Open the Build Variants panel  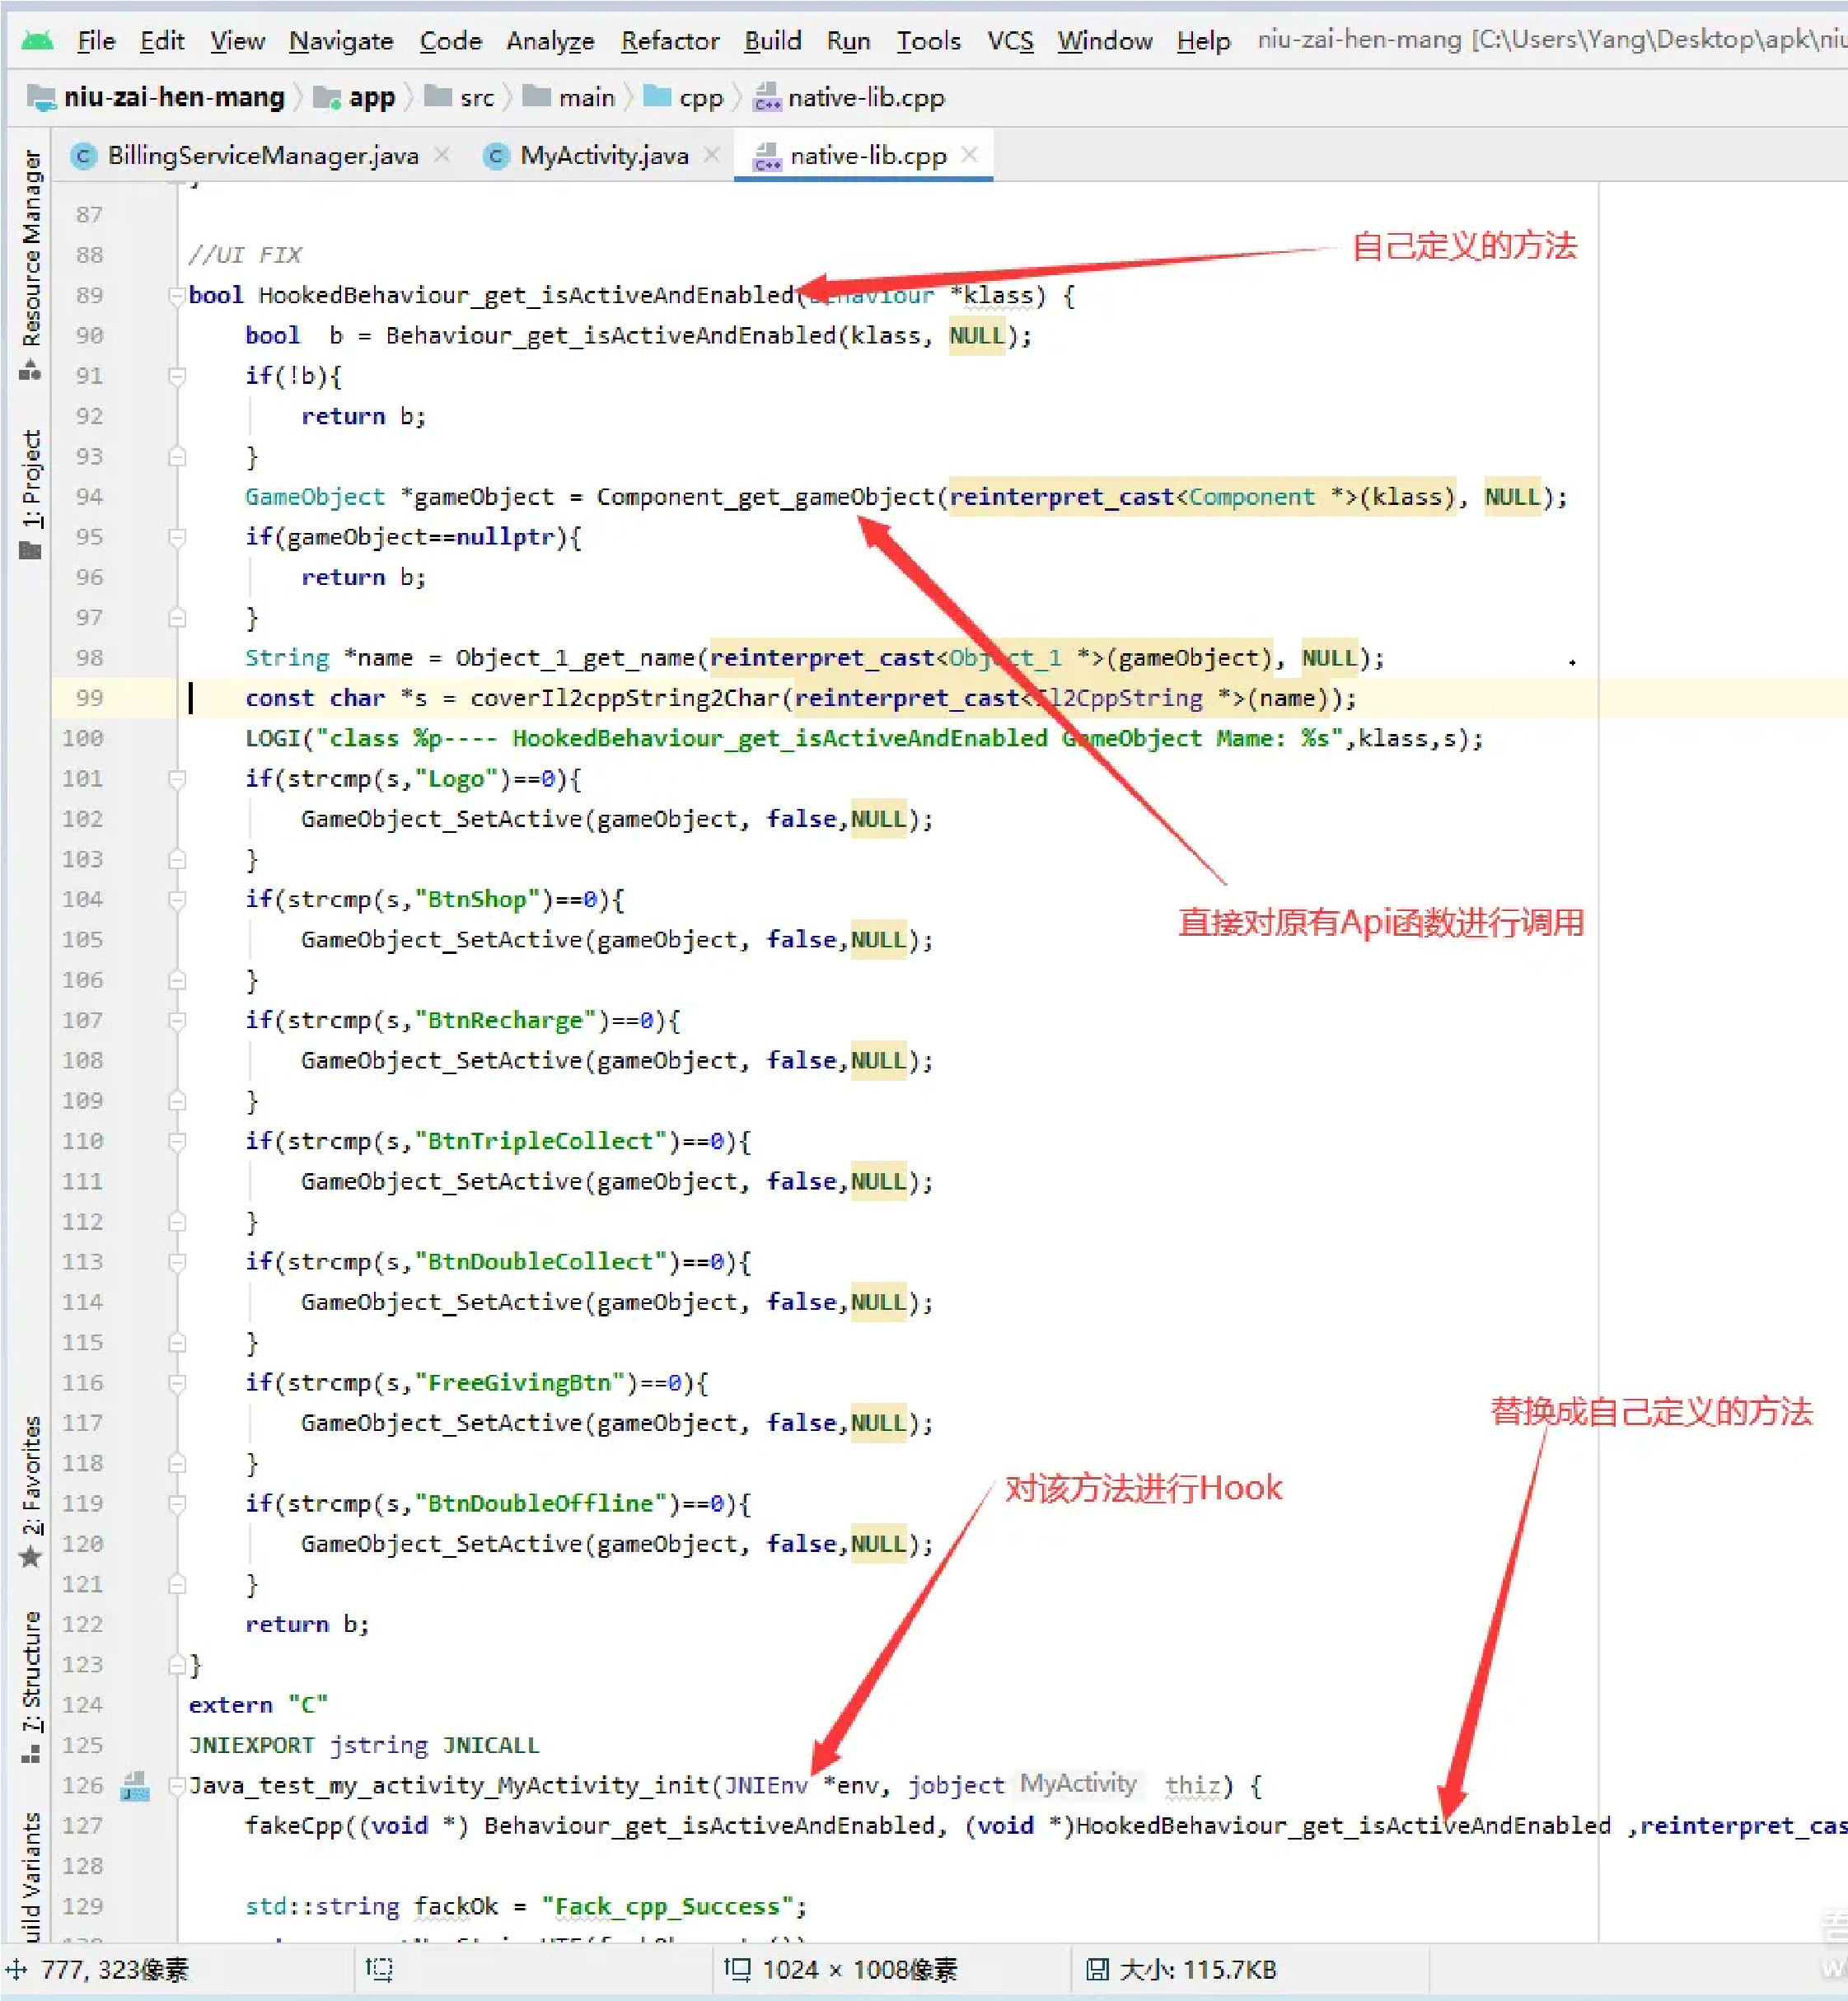coord(31,1875)
